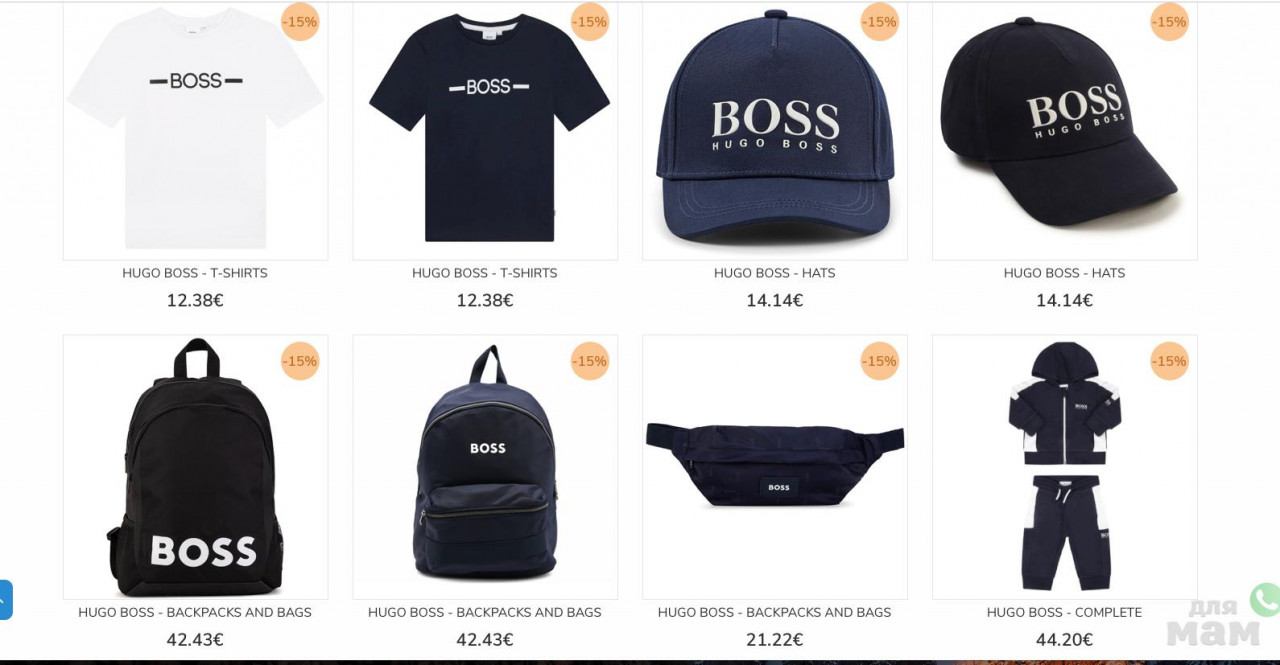
Task: View the blue BOSS Hugo Boss cap image
Action: [775, 130]
